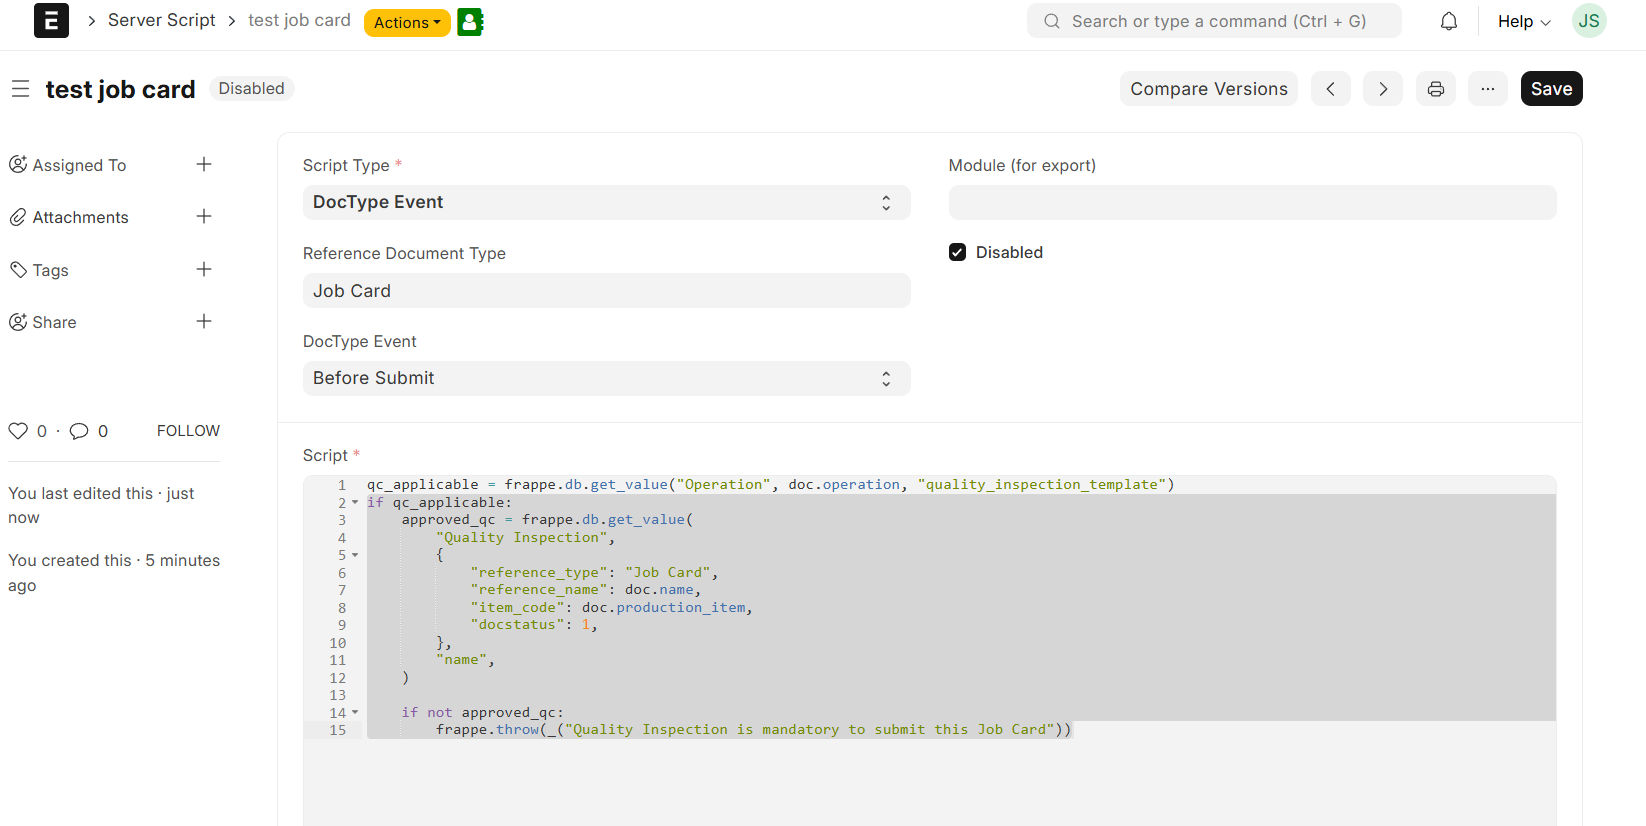Go to previous document arrow

[x=1330, y=89]
